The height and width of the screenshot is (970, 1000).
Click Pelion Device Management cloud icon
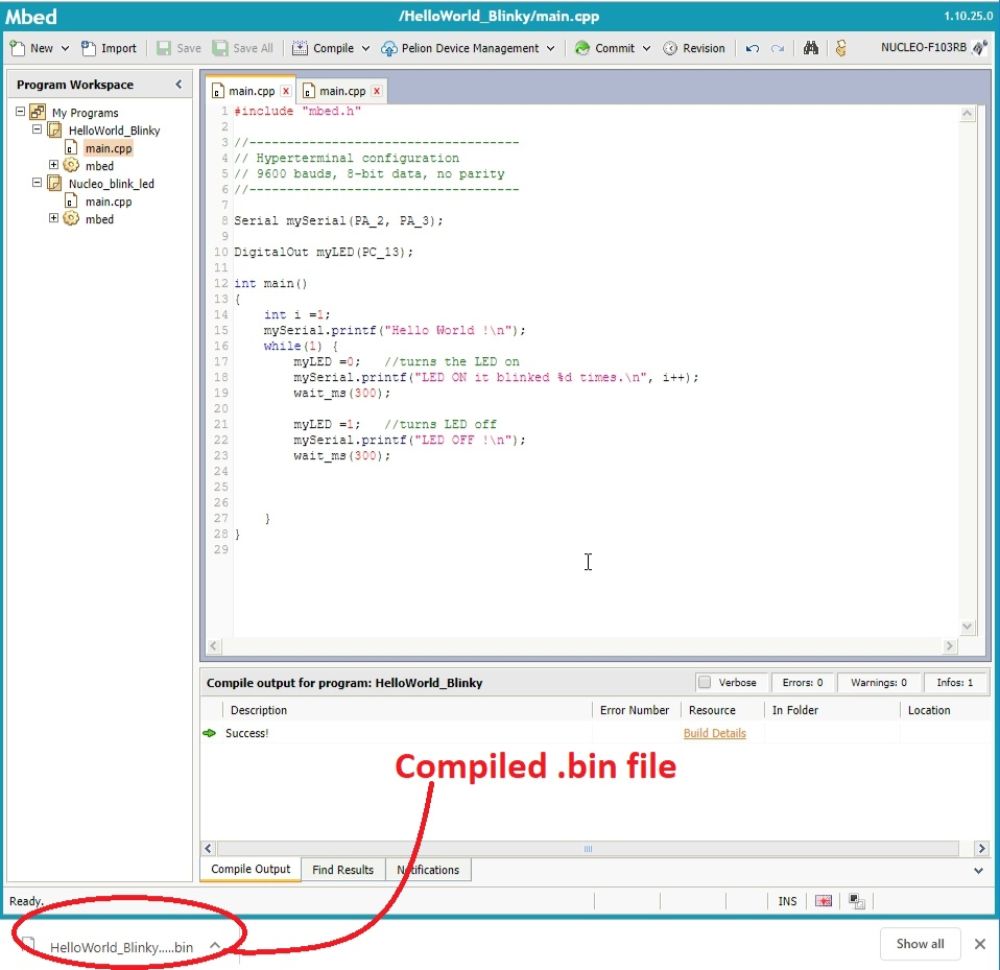pos(388,48)
